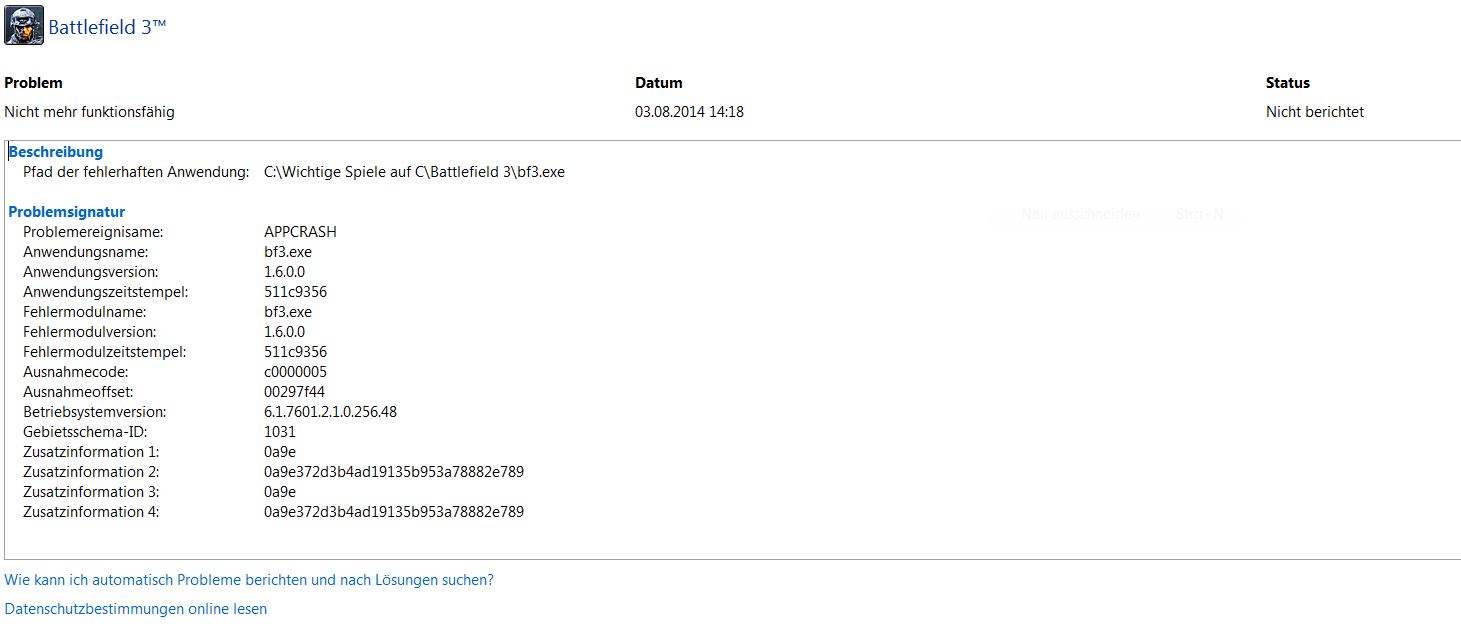
Task: Select 1.6.0.0 value next to Fehlermodulversion
Action: pyautogui.click(x=284, y=332)
